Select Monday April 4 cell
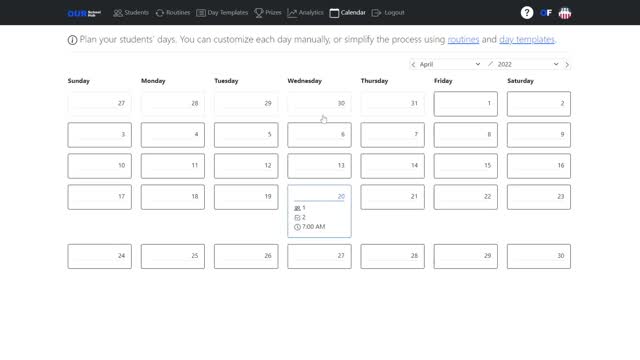Viewport: 640px width, 360px height. pyautogui.click(x=173, y=135)
